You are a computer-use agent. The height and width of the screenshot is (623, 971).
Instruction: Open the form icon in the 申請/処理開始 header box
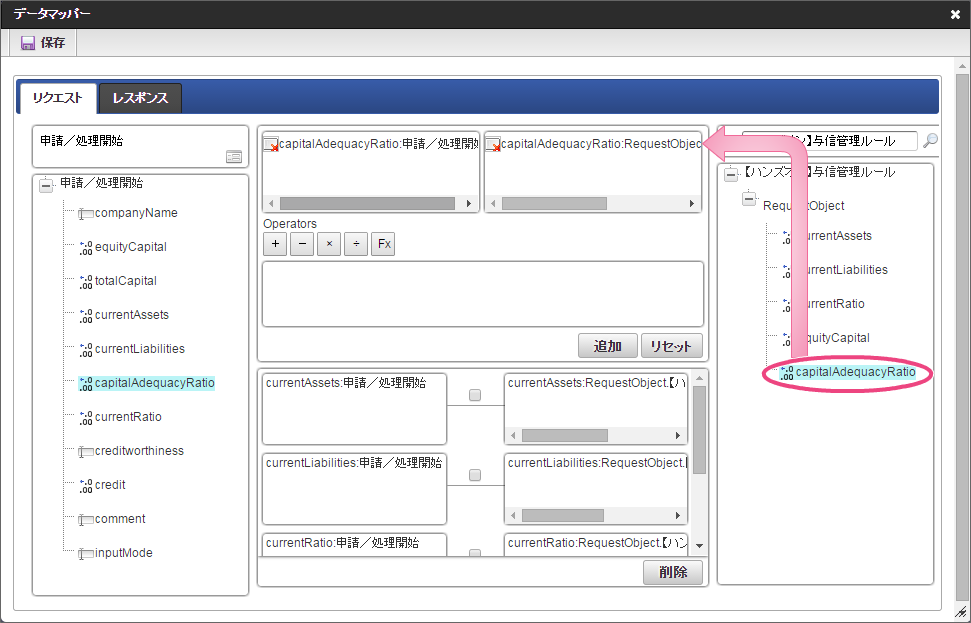coord(234,157)
